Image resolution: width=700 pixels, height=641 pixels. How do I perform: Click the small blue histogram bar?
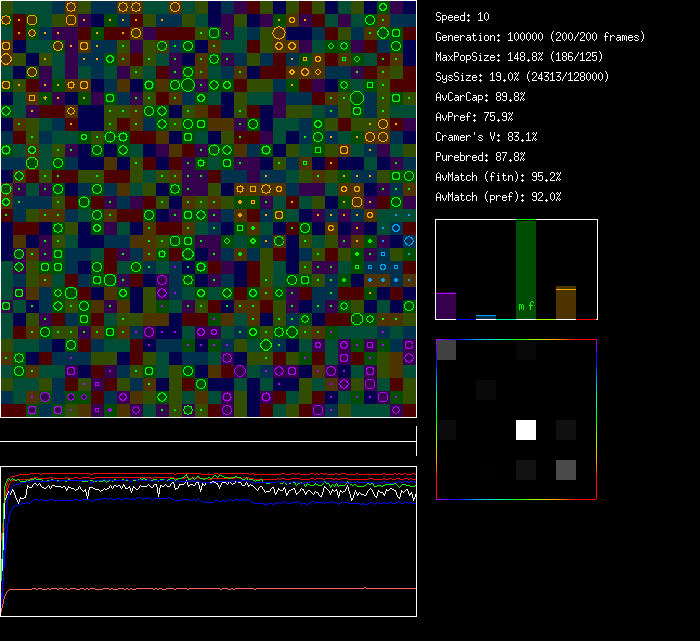486,317
